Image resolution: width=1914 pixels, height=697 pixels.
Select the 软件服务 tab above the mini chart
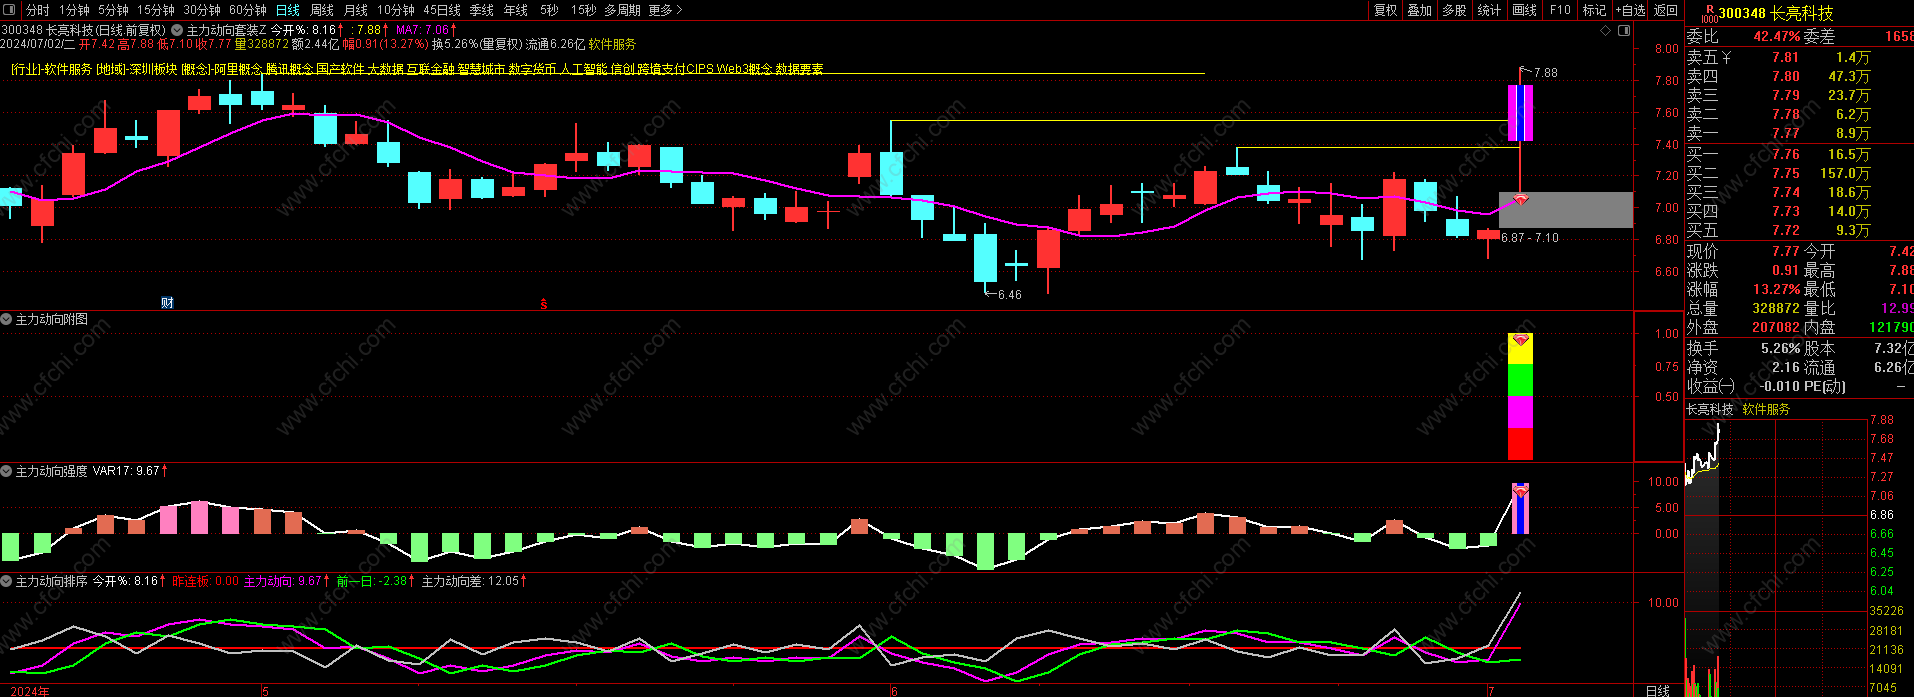[1766, 409]
